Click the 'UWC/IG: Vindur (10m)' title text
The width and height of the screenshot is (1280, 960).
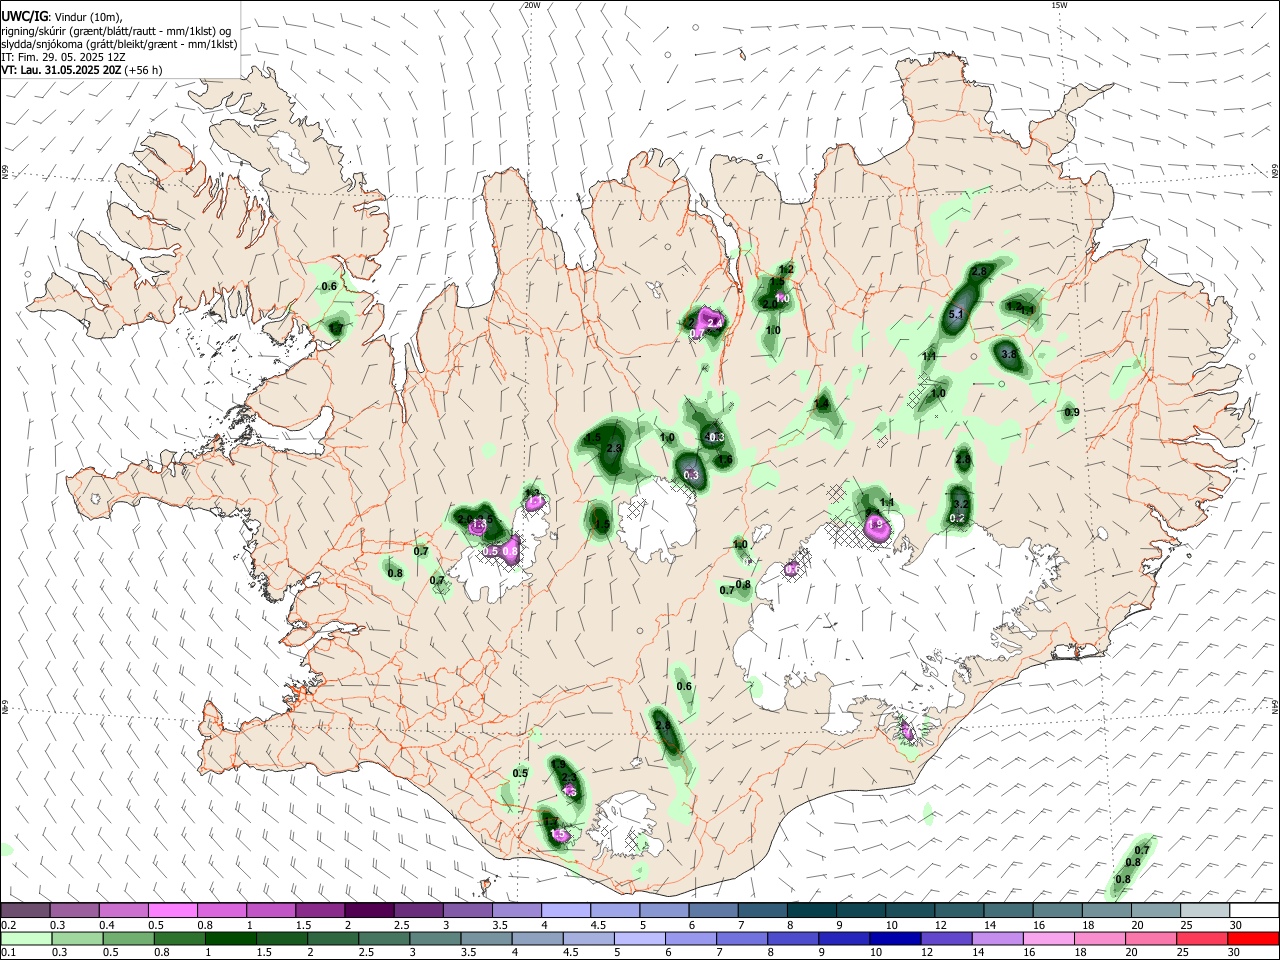pyautogui.click(x=61, y=17)
